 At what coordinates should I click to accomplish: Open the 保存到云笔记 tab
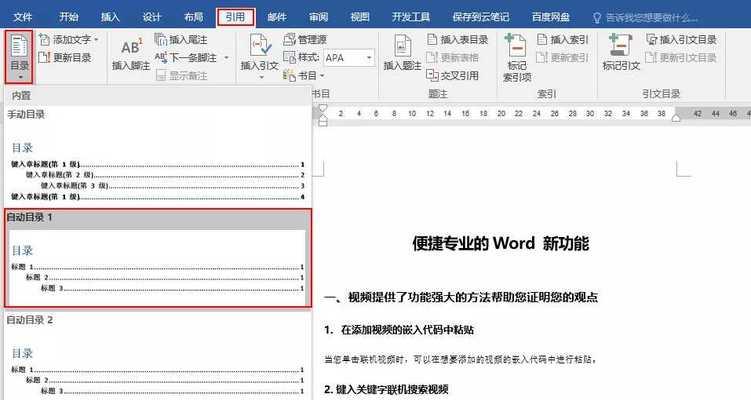tap(481, 17)
